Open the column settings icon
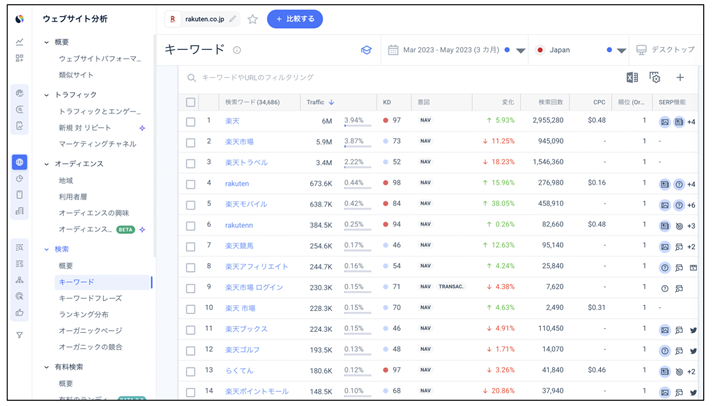The height and width of the screenshot is (406, 712). tap(654, 78)
